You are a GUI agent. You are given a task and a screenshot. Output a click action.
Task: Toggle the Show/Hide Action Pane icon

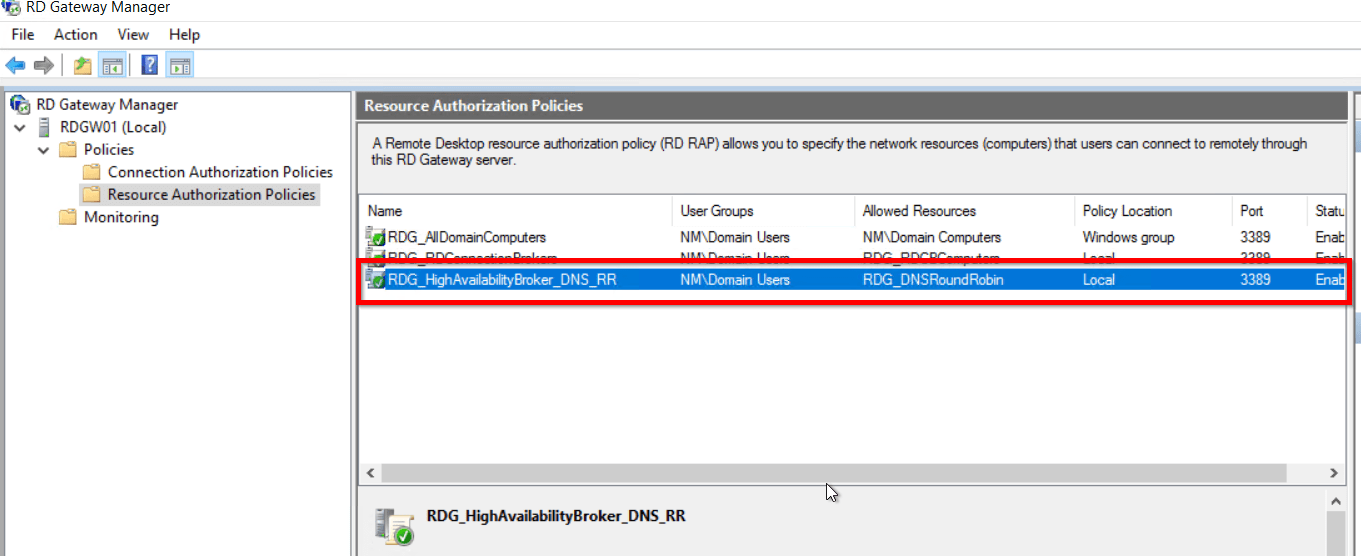[x=179, y=66]
